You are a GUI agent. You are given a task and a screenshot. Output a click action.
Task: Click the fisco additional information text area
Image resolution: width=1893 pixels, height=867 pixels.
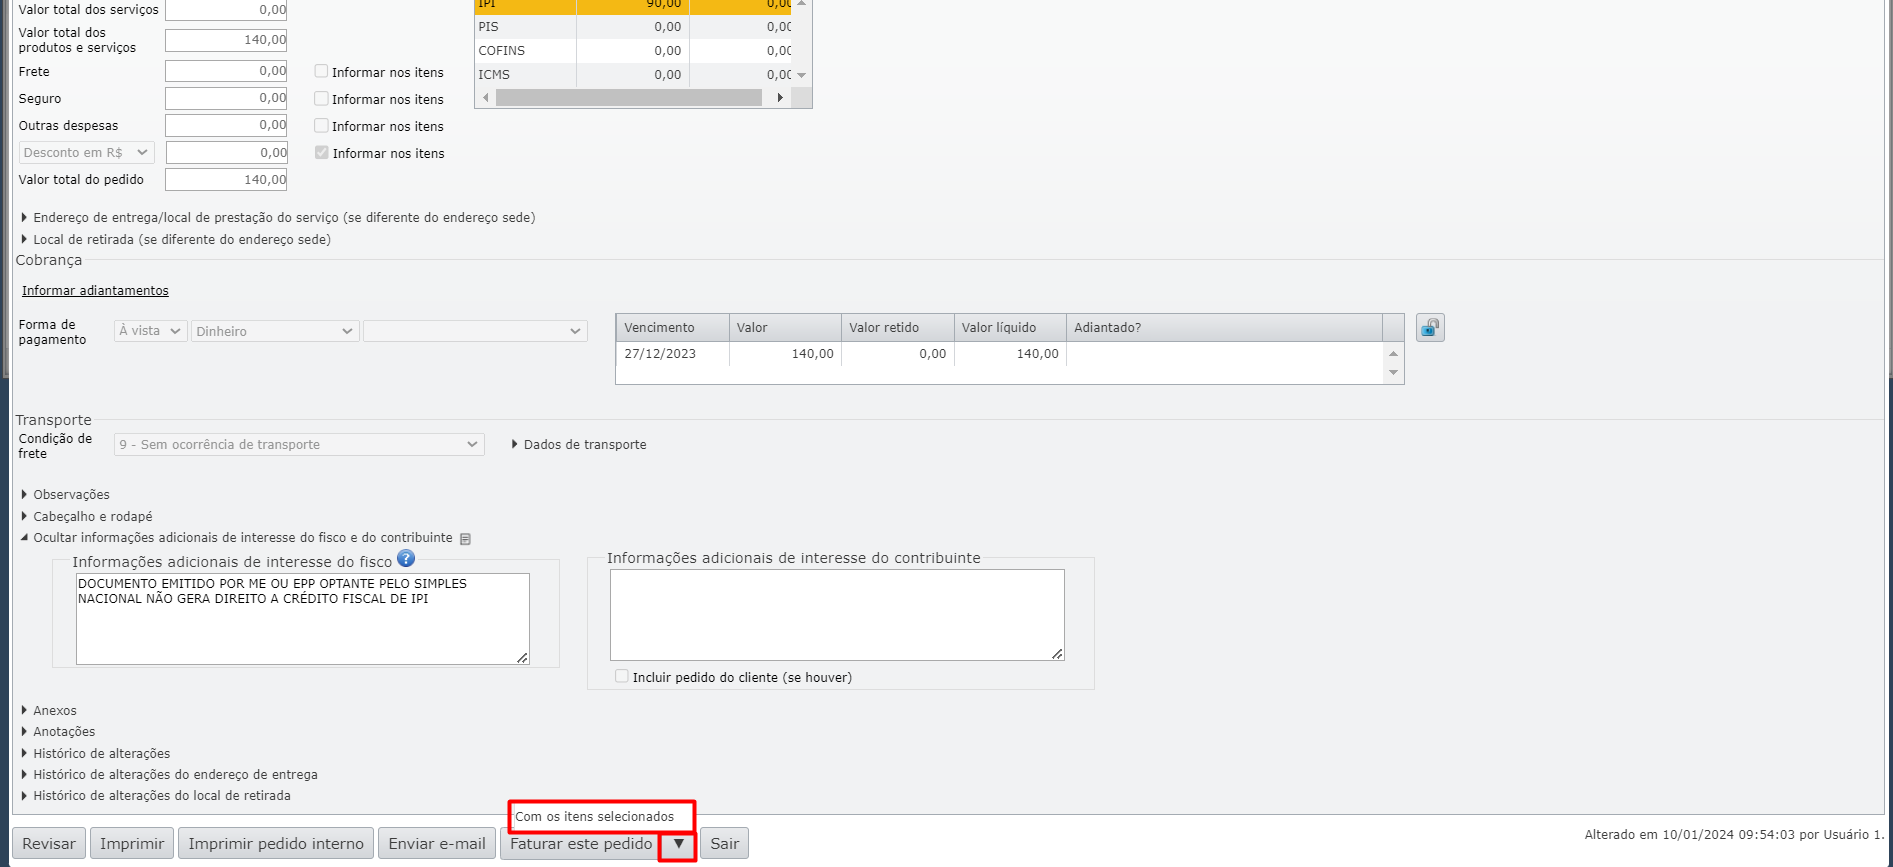[x=303, y=619]
